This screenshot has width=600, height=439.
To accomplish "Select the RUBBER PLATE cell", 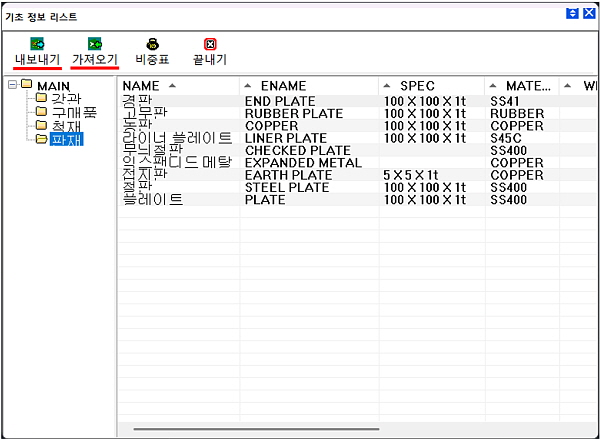I will [294, 114].
